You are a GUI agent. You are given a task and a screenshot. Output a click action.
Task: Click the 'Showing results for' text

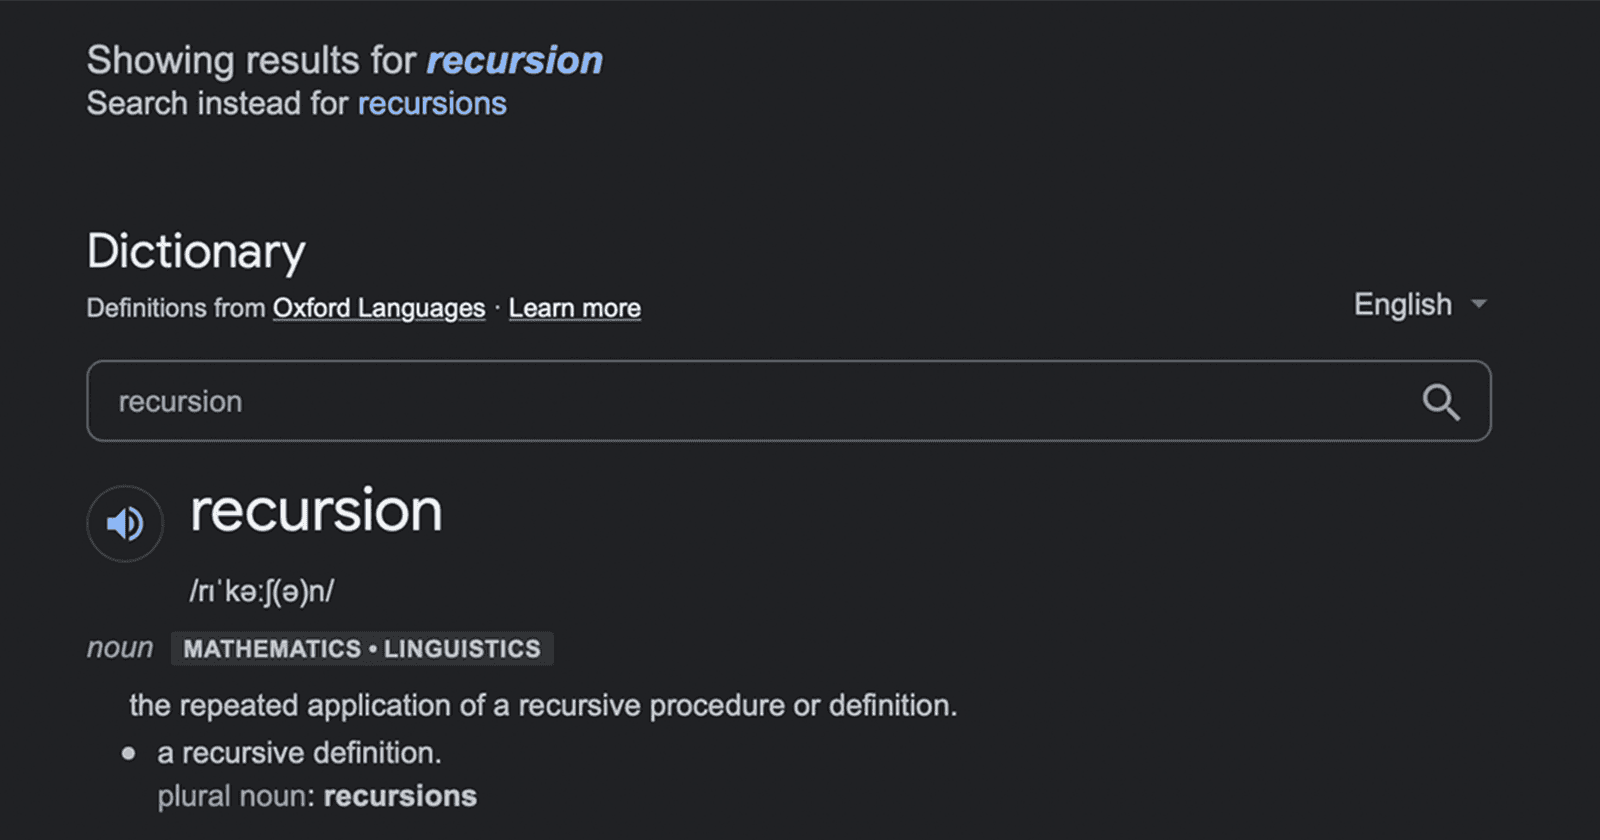(x=251, y=61)
